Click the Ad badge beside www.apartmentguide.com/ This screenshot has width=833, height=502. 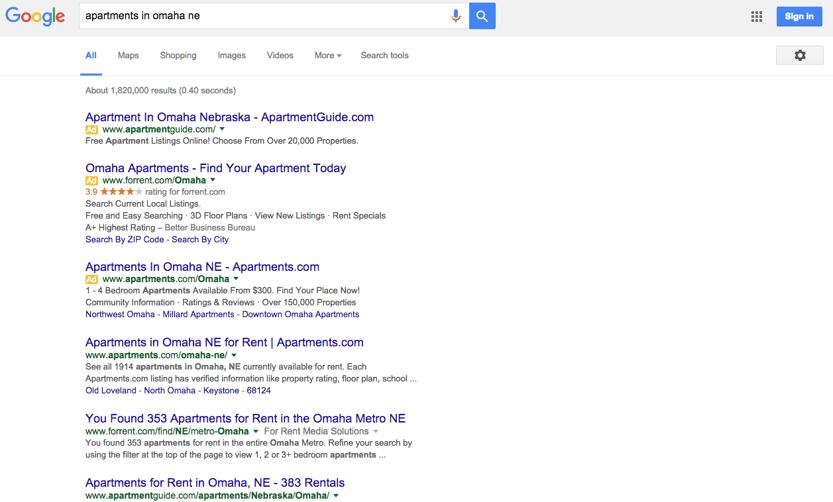point(91,130)
